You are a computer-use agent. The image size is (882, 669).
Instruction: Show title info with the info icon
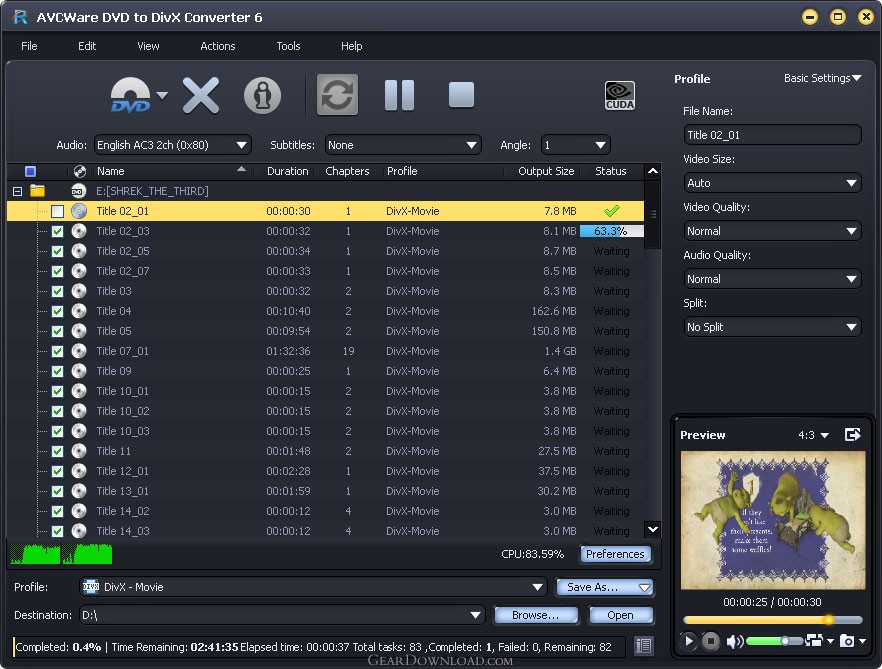click(262, 96)
